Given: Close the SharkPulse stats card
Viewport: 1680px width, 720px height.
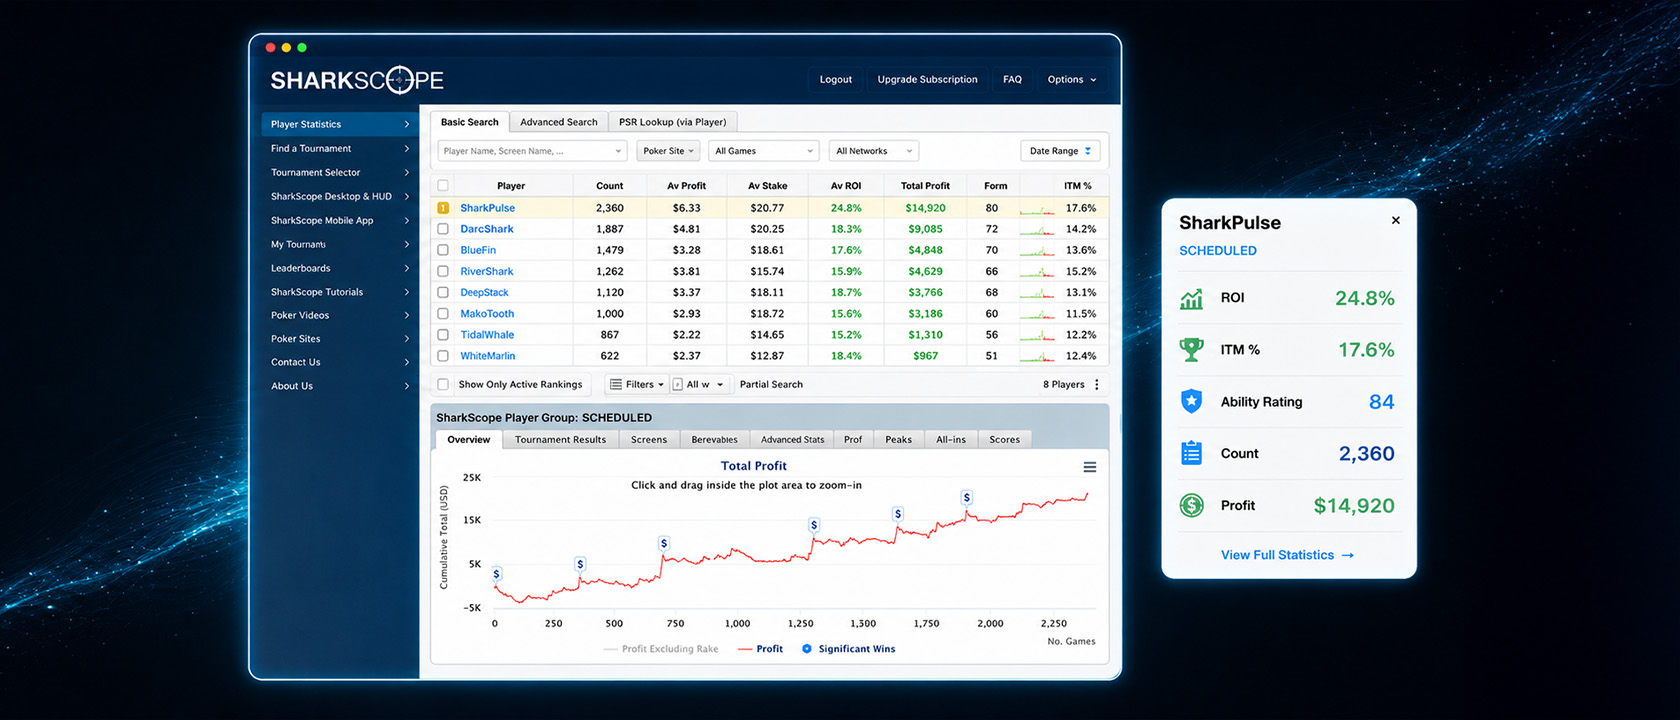Looking at the screenshot, I should click(1396, 220).
